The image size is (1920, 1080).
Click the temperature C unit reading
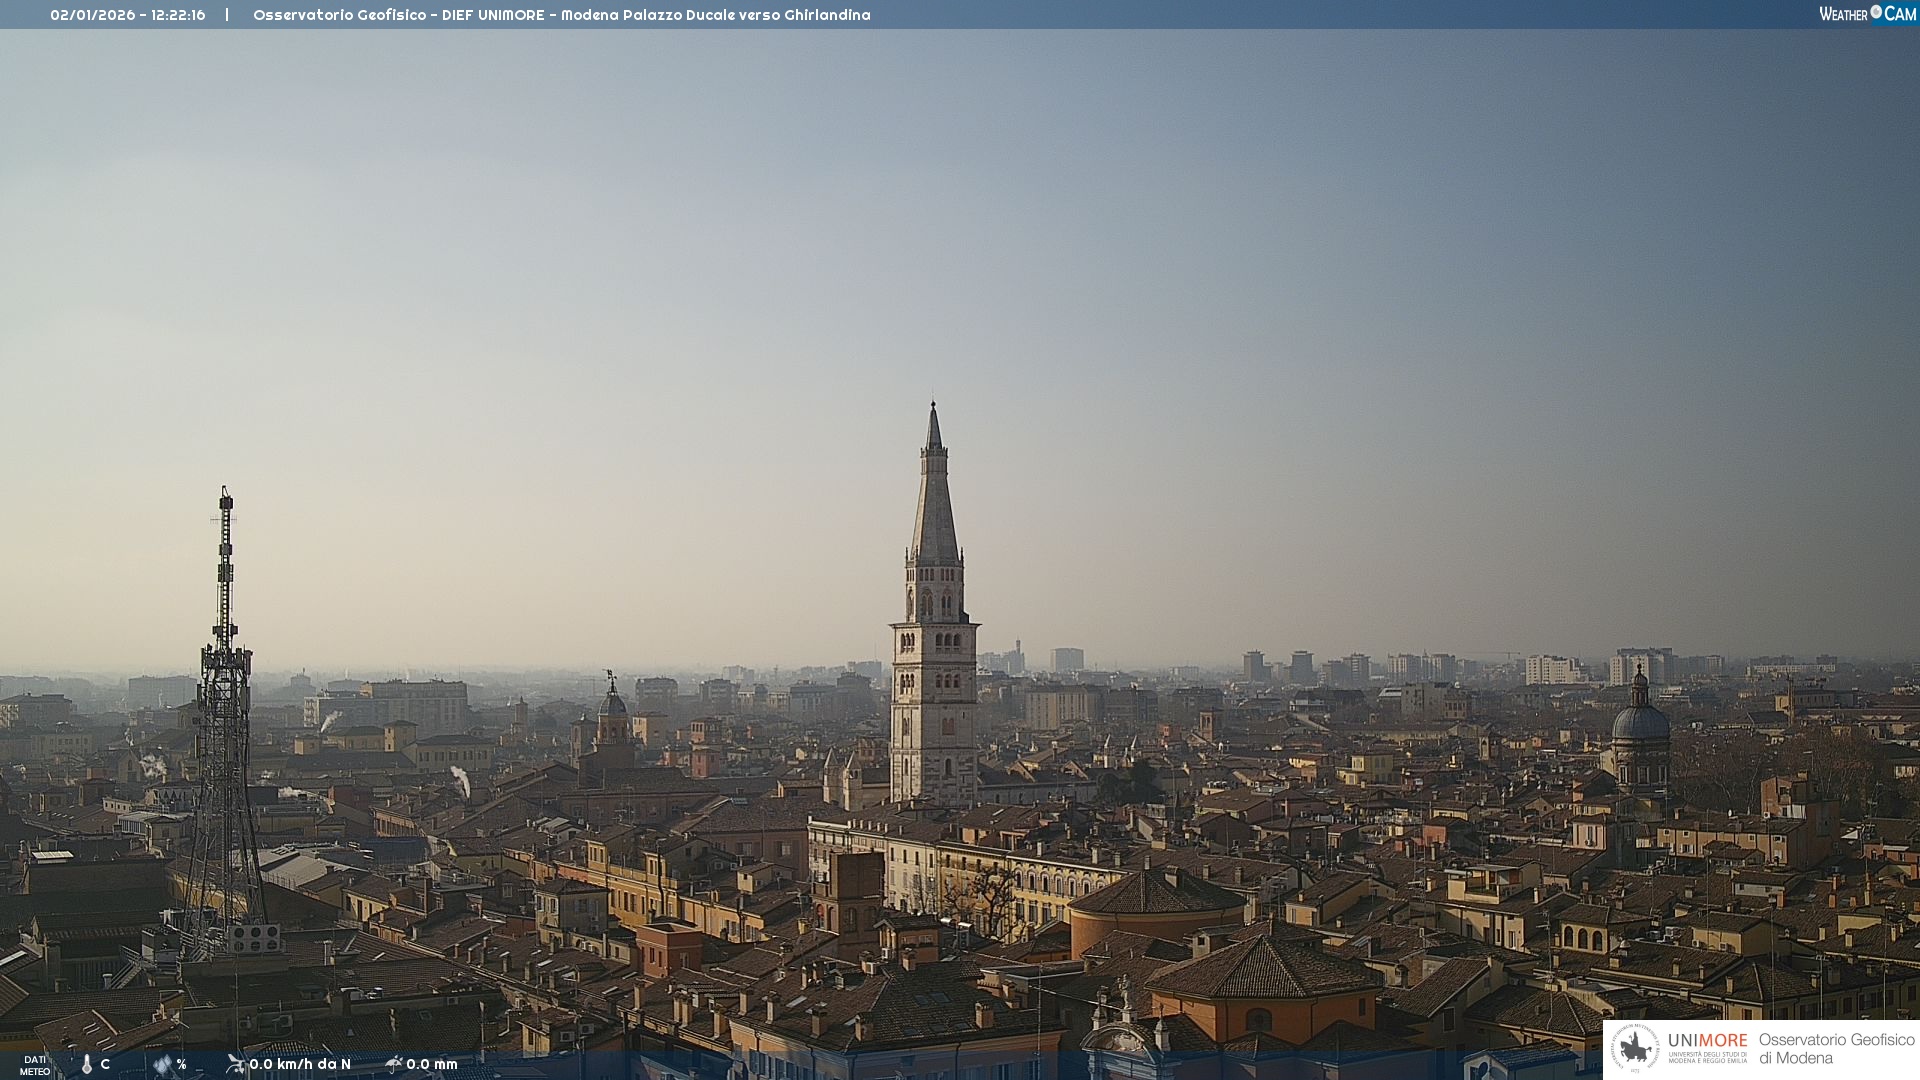105,1064
